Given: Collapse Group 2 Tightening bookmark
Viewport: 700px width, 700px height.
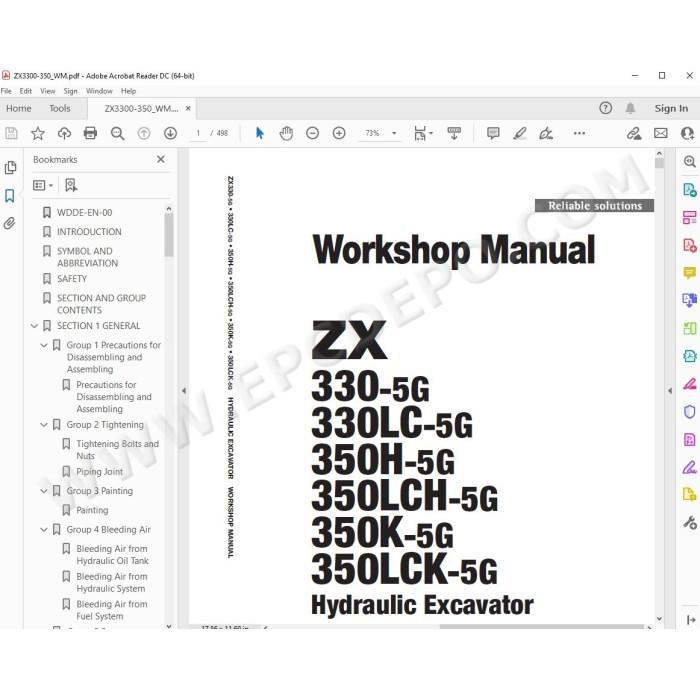Looking at the screenshot, I should 44,425.
